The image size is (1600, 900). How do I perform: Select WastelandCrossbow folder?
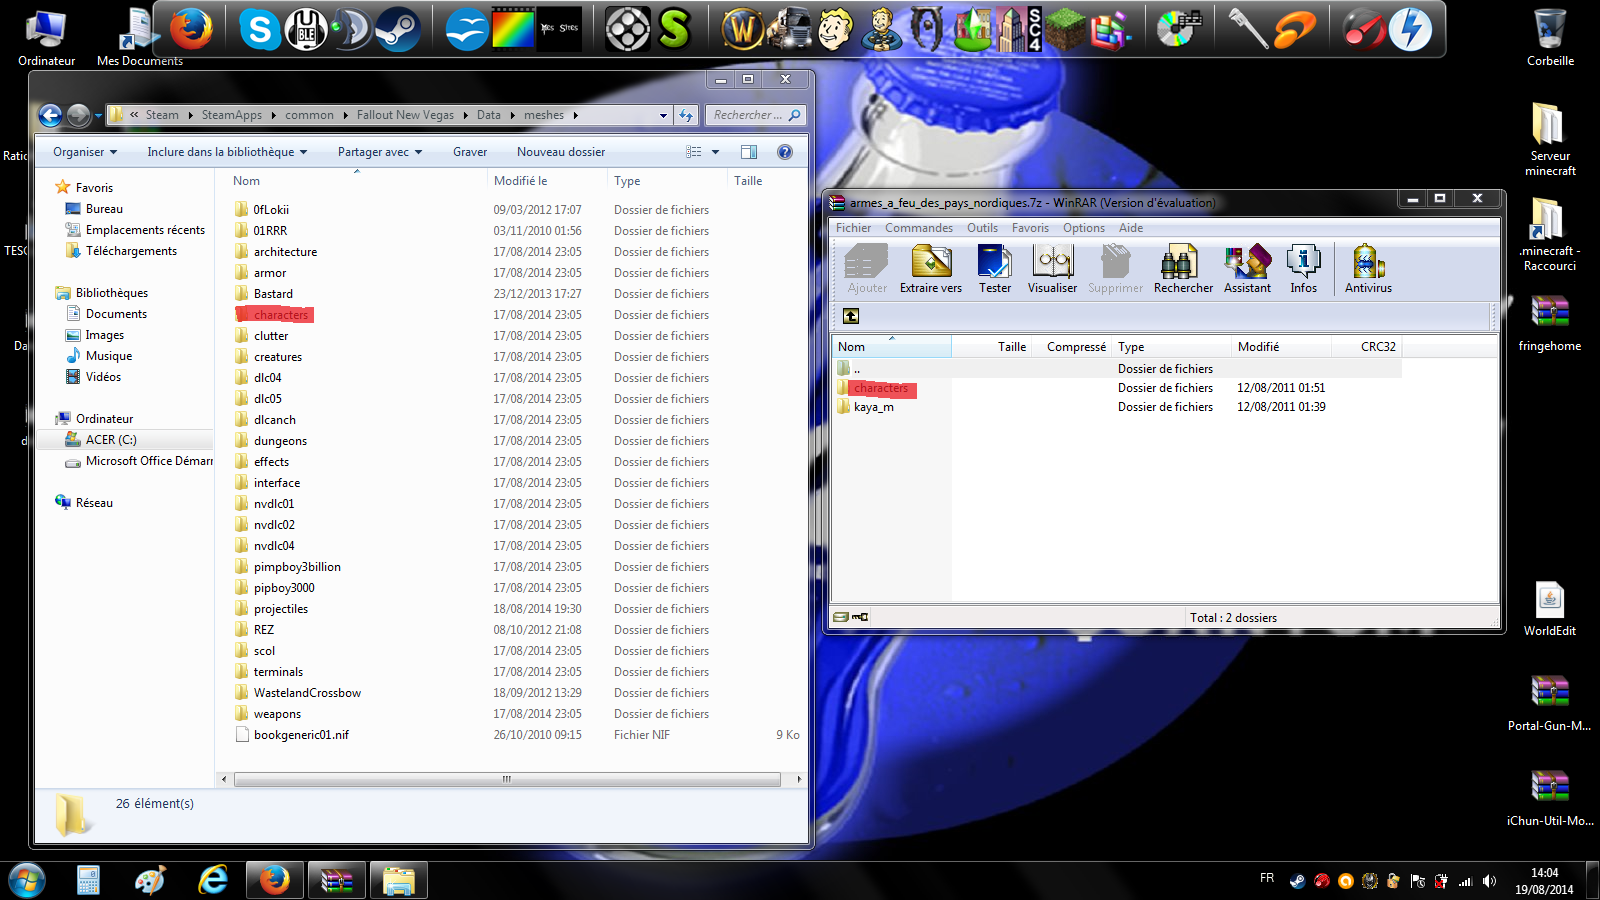tap(307, 693)
